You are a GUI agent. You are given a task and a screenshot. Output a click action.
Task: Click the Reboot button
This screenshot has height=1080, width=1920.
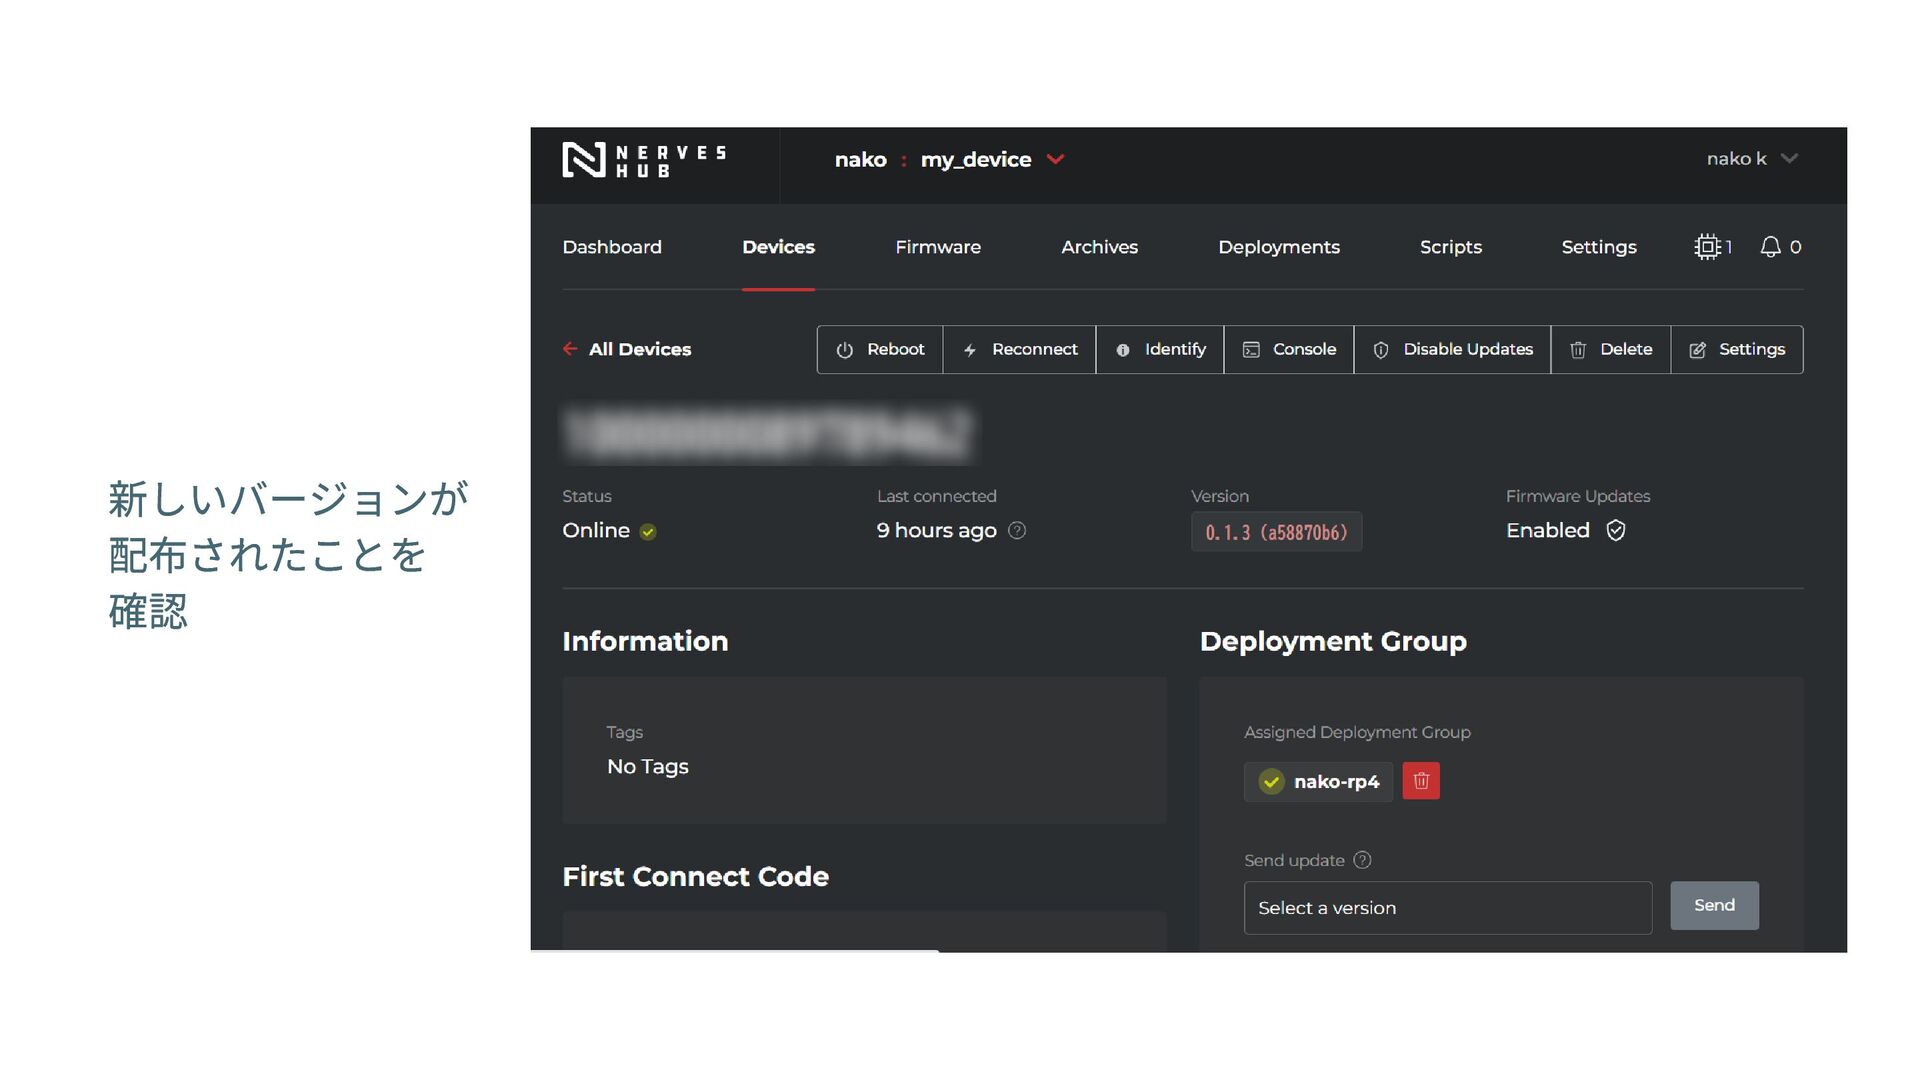tap(880, 350)
